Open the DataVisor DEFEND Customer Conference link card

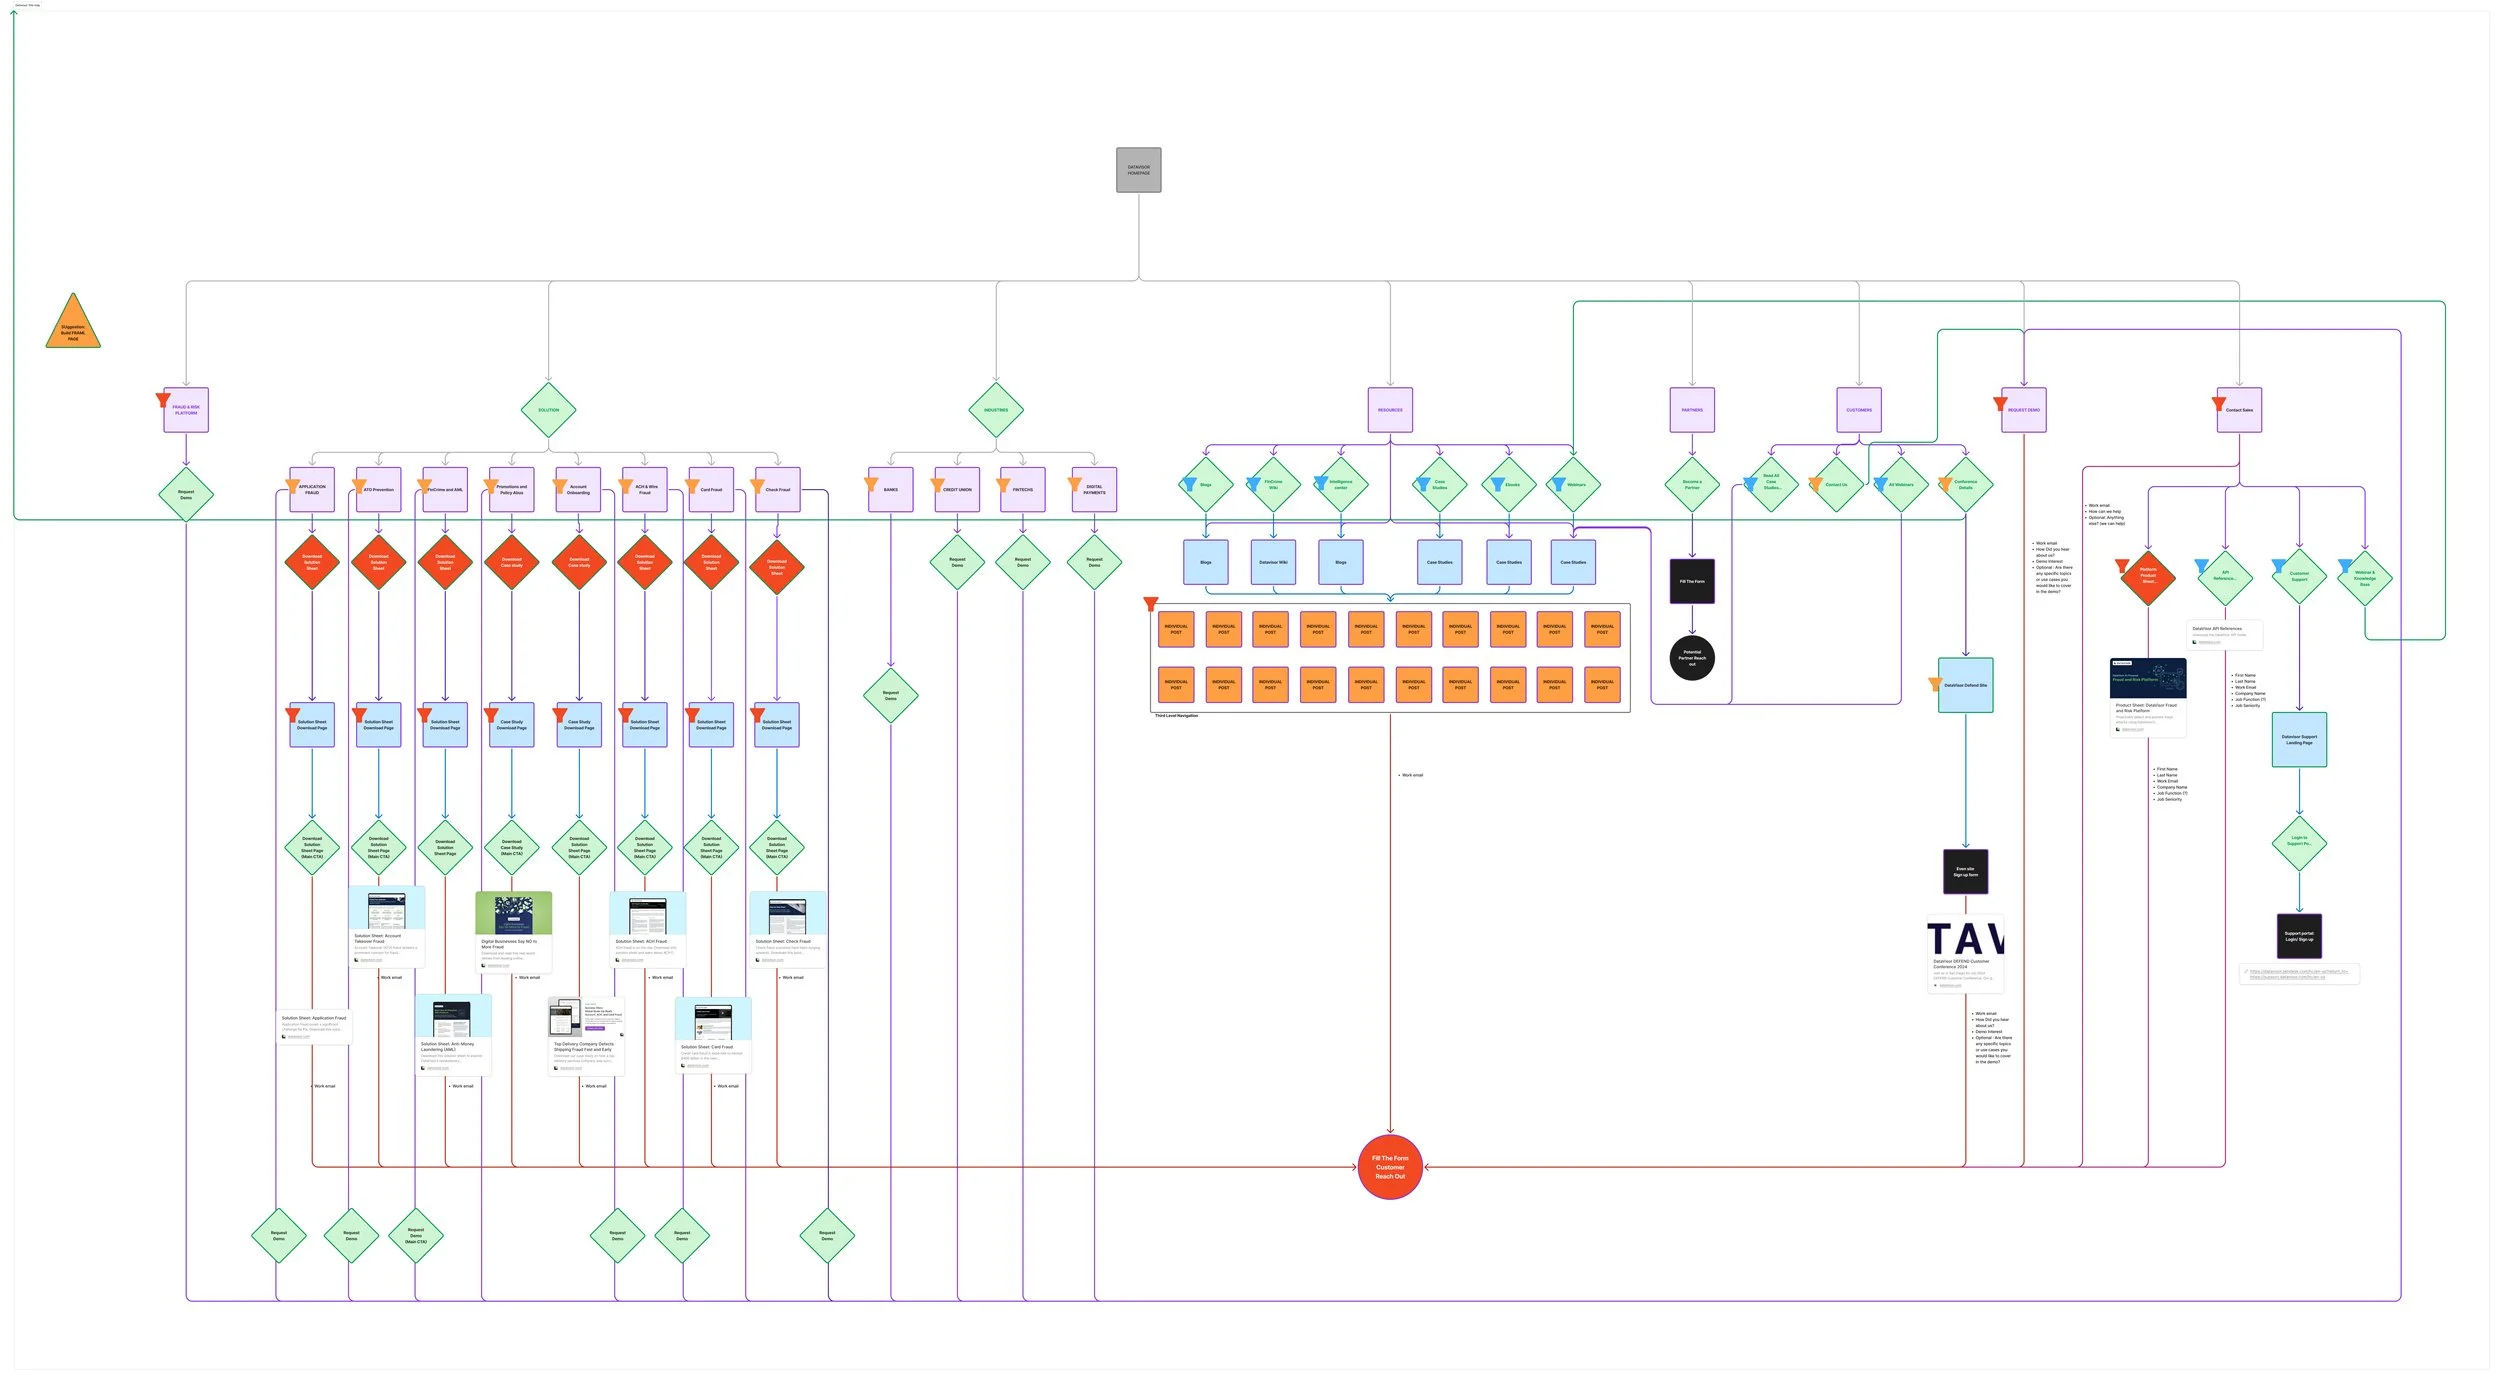[1965, 953]
